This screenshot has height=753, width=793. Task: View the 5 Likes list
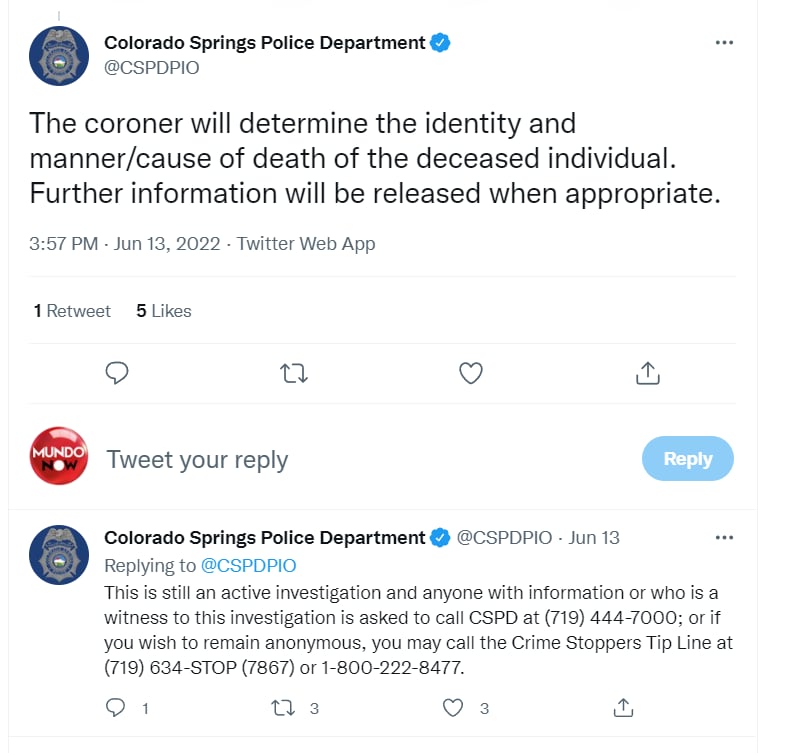pos(164,311)
